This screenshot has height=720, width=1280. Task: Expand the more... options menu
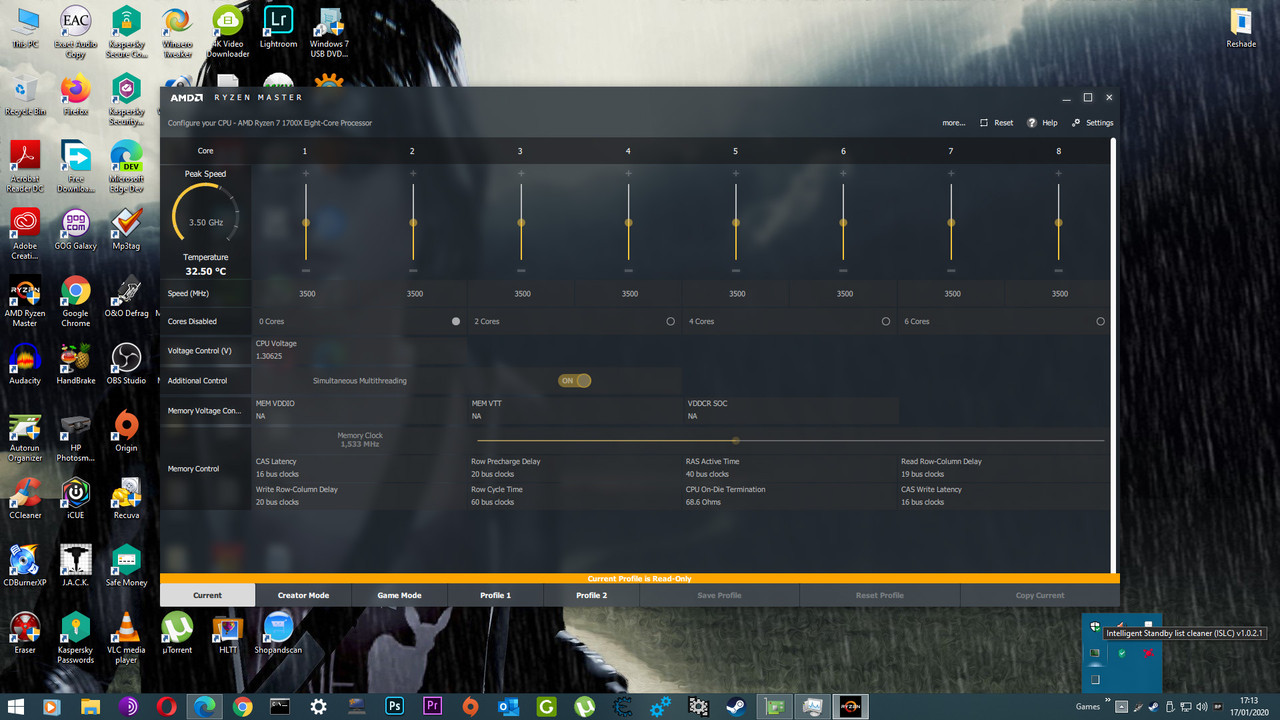[954, 123]
